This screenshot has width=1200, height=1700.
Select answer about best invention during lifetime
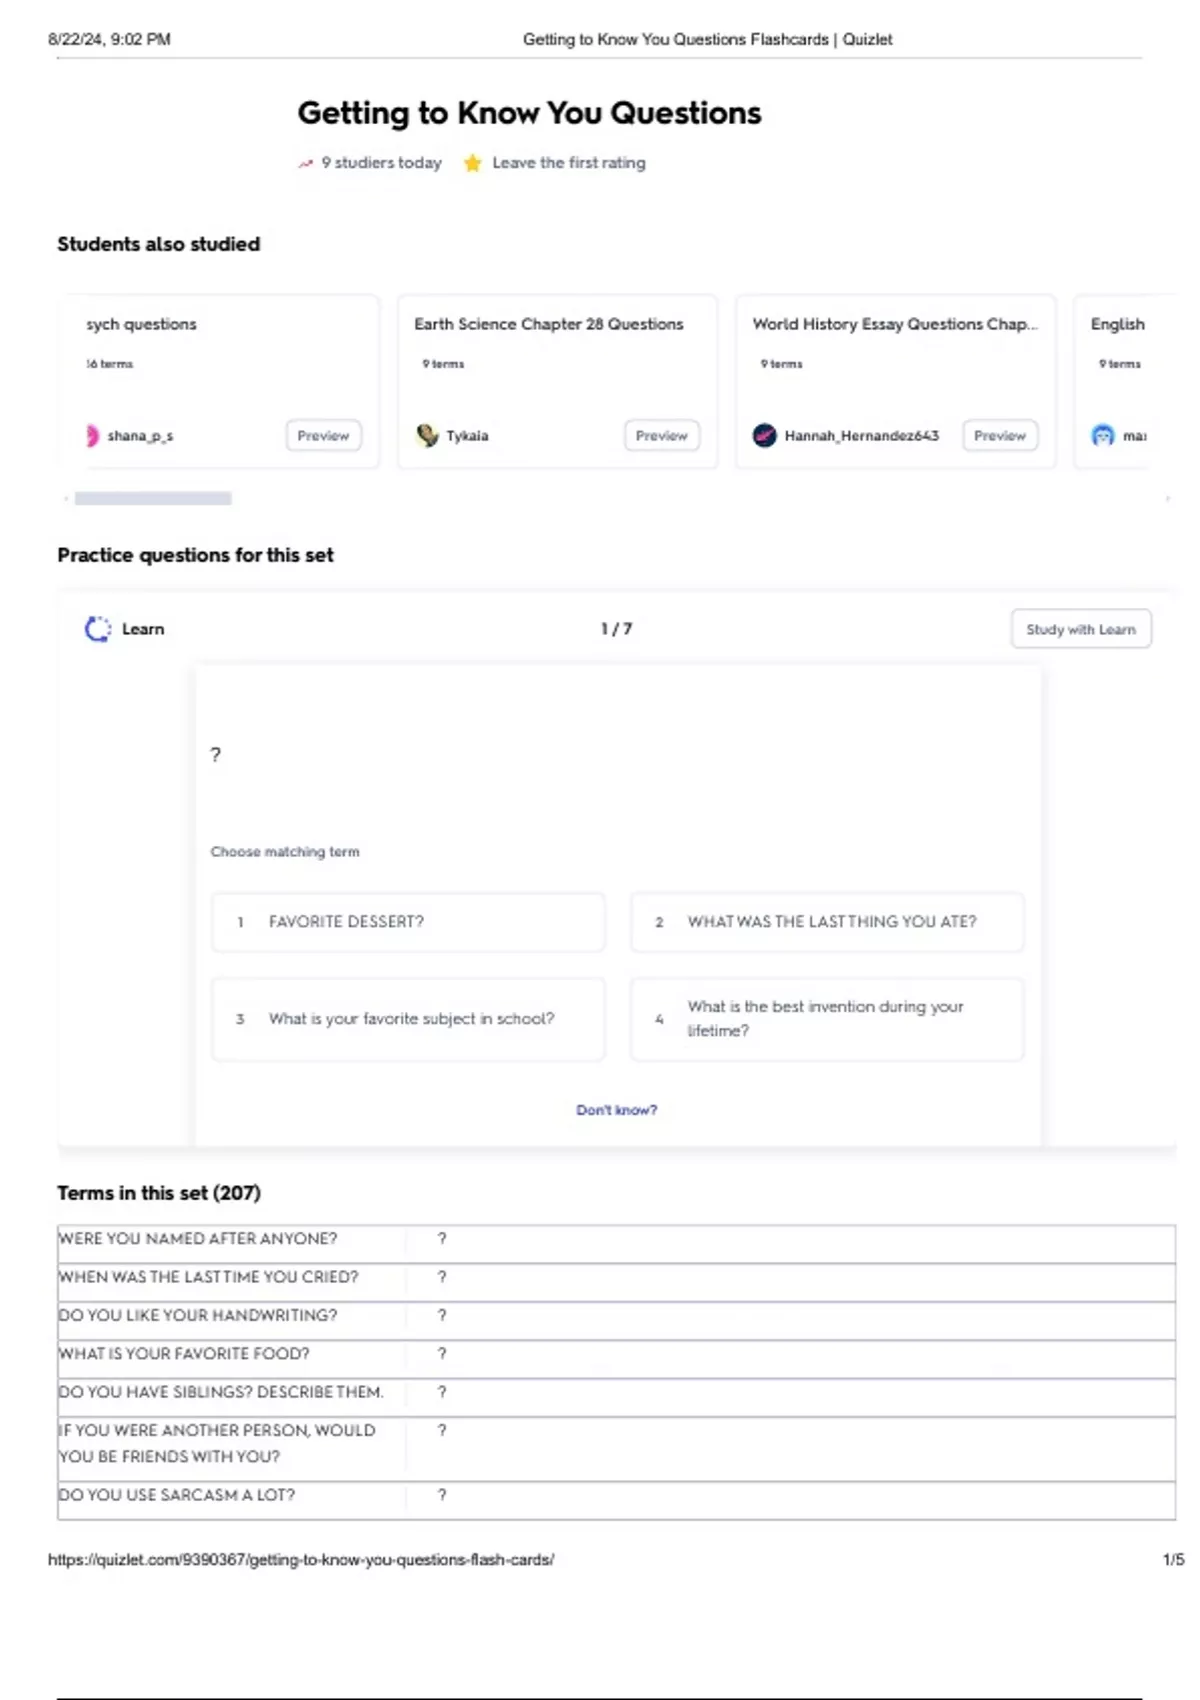click(827, 1019)
